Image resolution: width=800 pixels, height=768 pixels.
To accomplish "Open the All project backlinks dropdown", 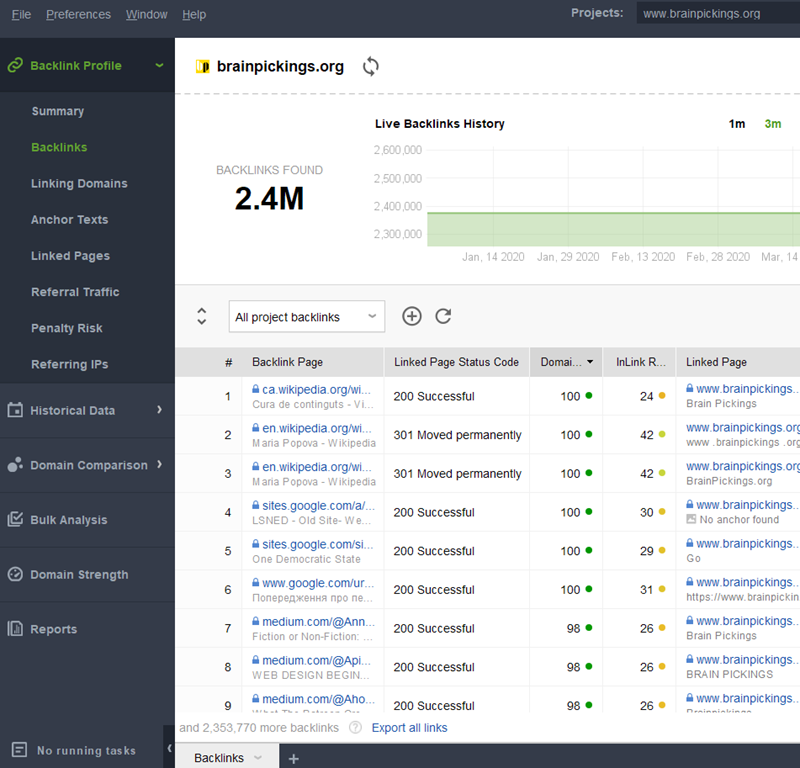I will coord(306,315).
